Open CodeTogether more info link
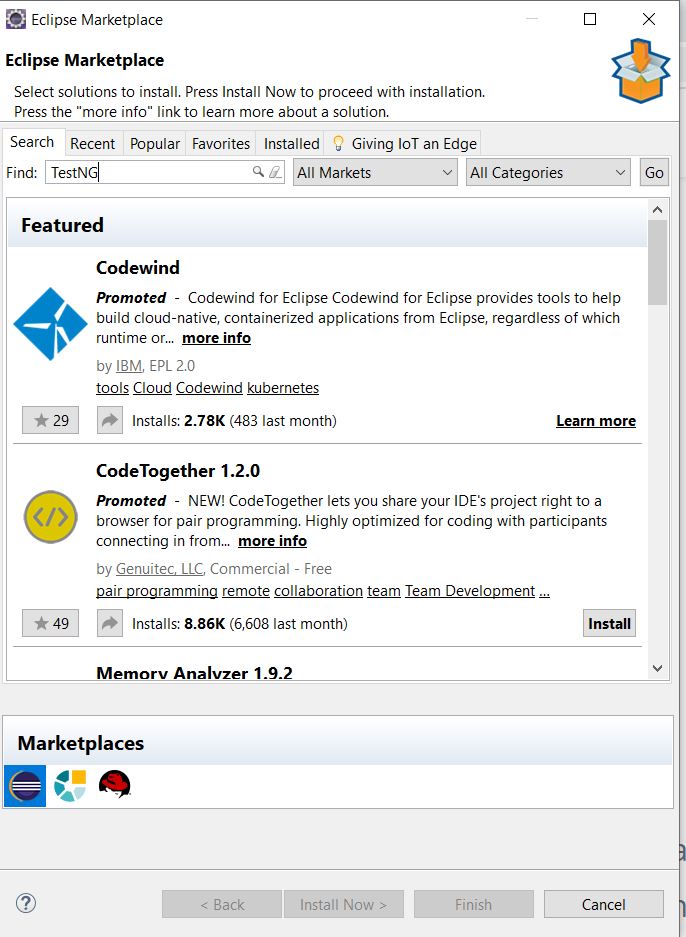The image size is (686, 937). pos(272,541)
